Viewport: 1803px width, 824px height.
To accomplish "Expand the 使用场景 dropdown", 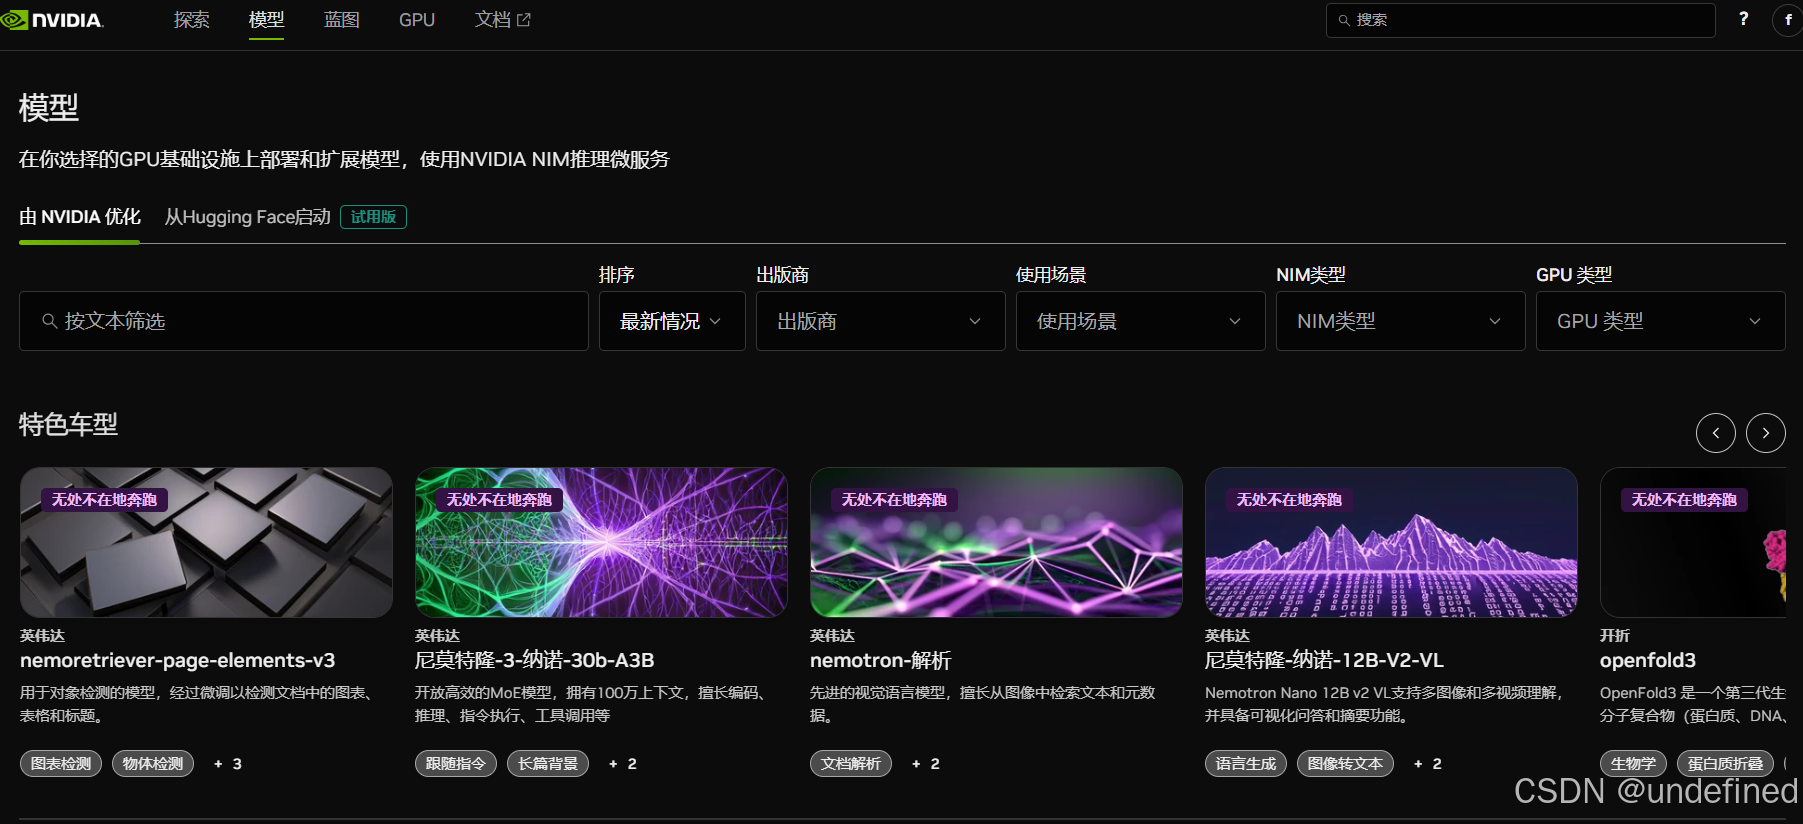I will (1141, 321).
